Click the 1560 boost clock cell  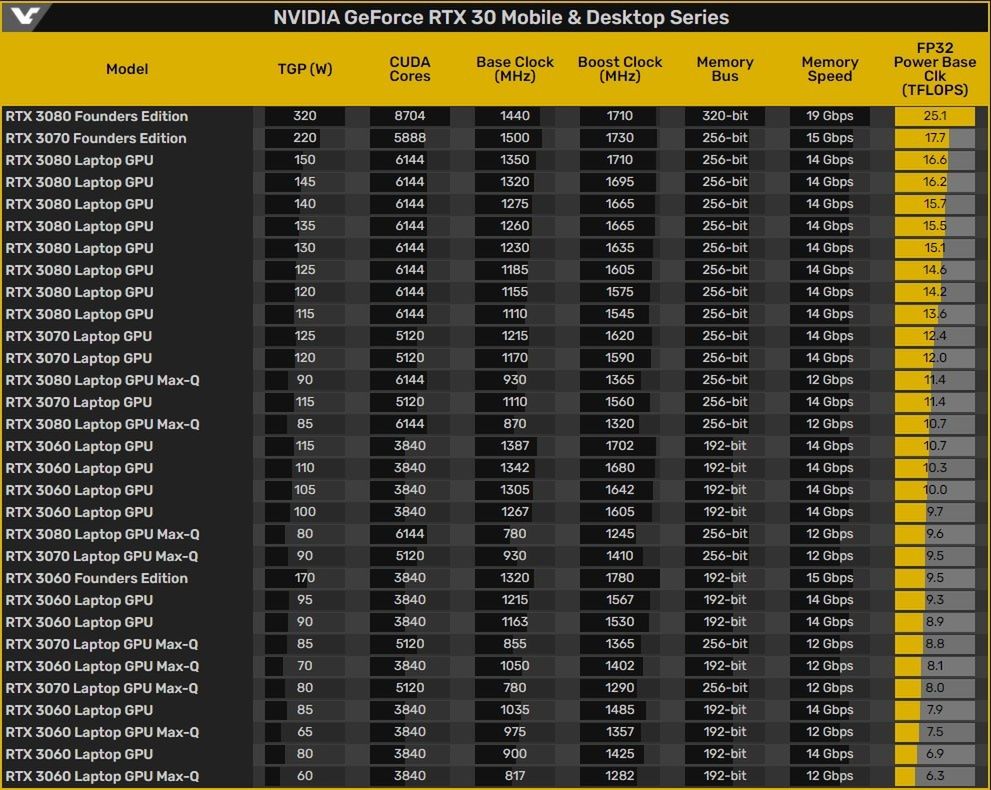pos(619,402)
